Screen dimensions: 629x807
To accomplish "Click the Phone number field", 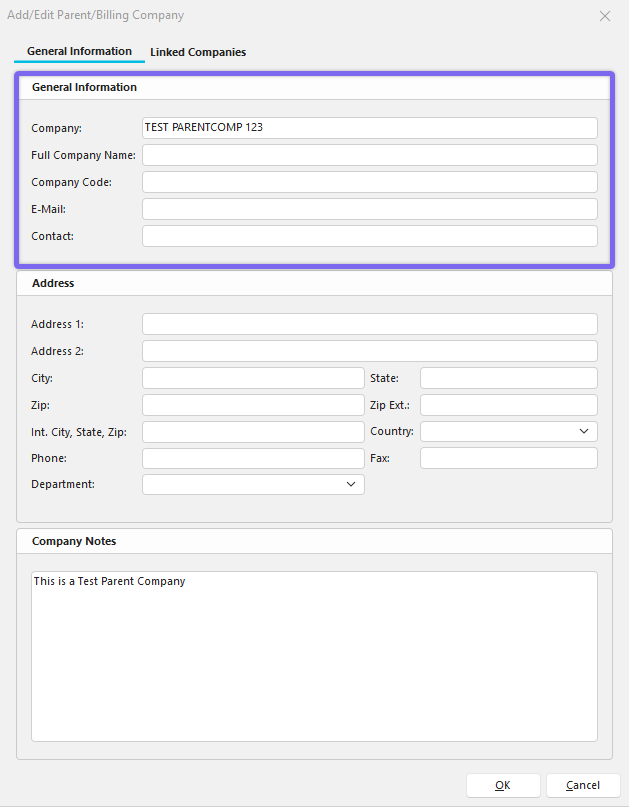I will (253, 458).
